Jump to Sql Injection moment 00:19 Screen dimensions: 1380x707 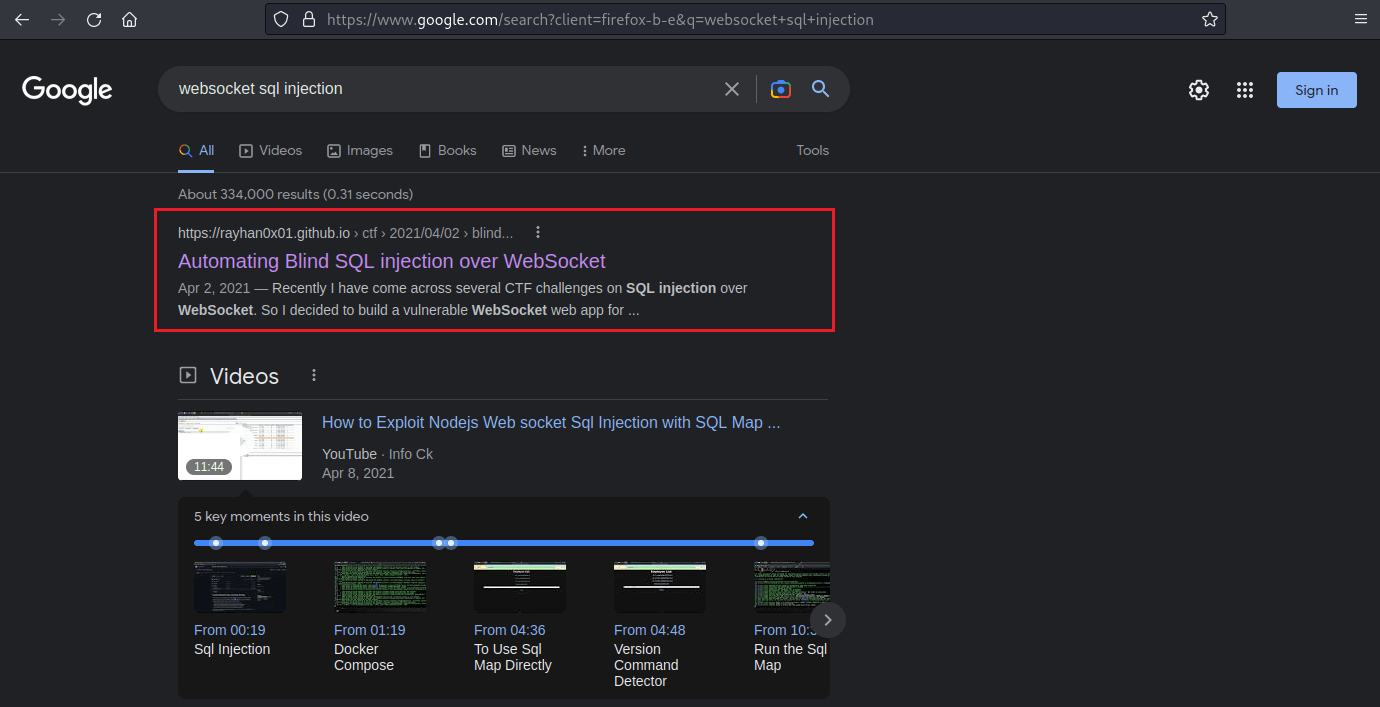click(x=232, y=649)
